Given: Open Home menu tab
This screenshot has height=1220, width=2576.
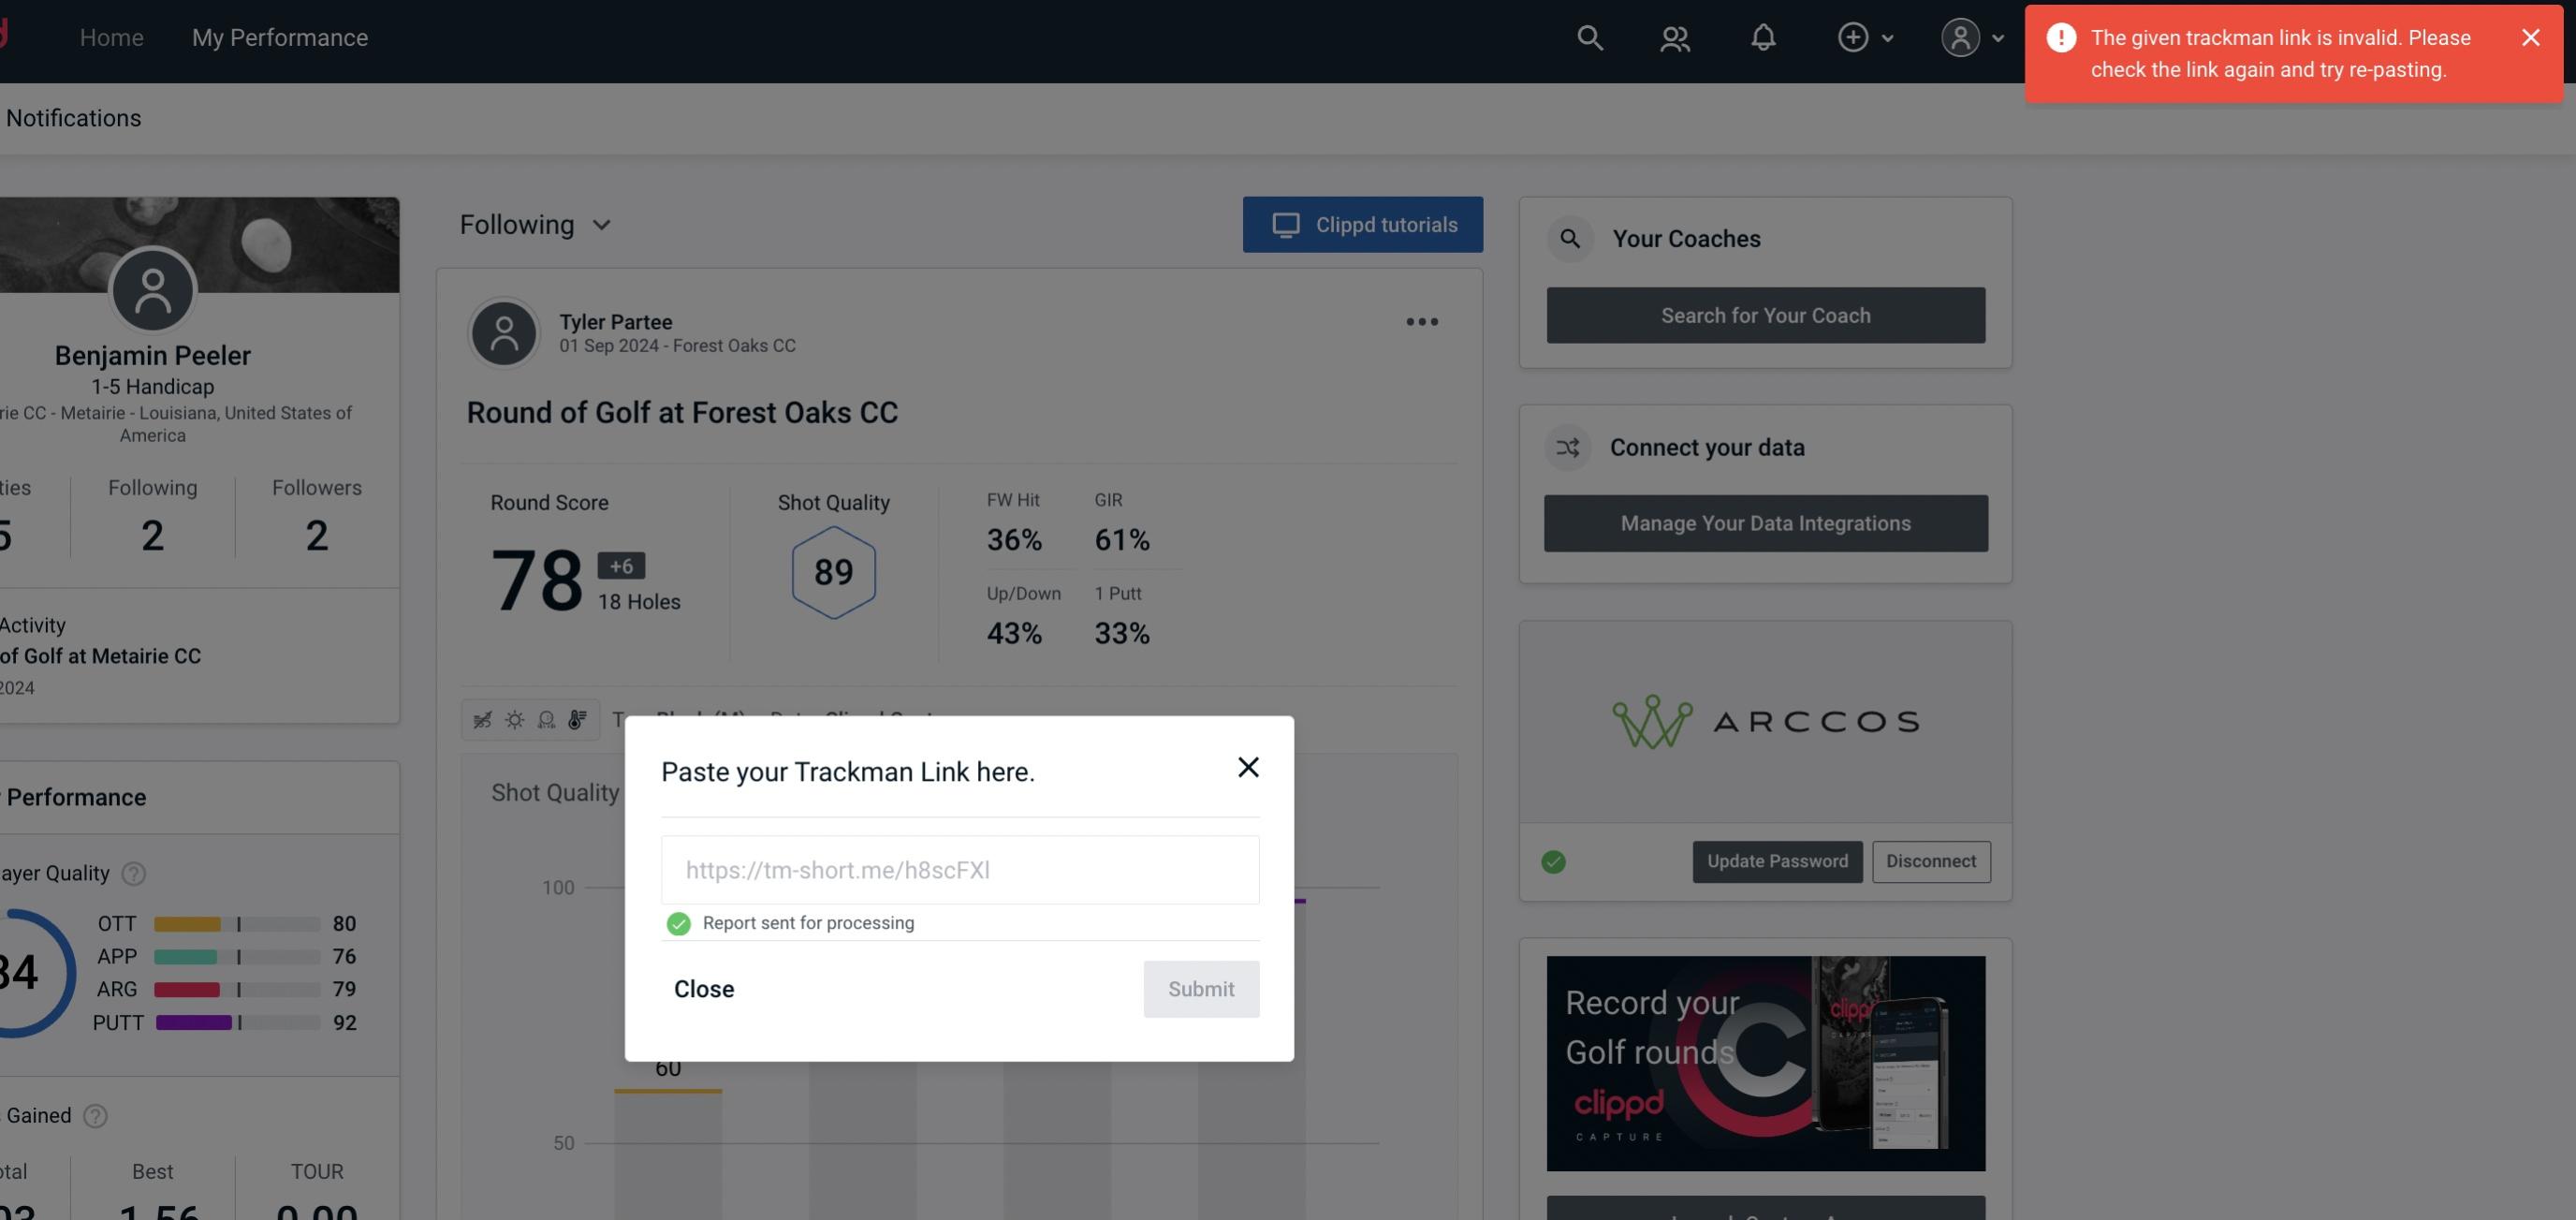Looking at the screenshot, I should coord(111,37).
